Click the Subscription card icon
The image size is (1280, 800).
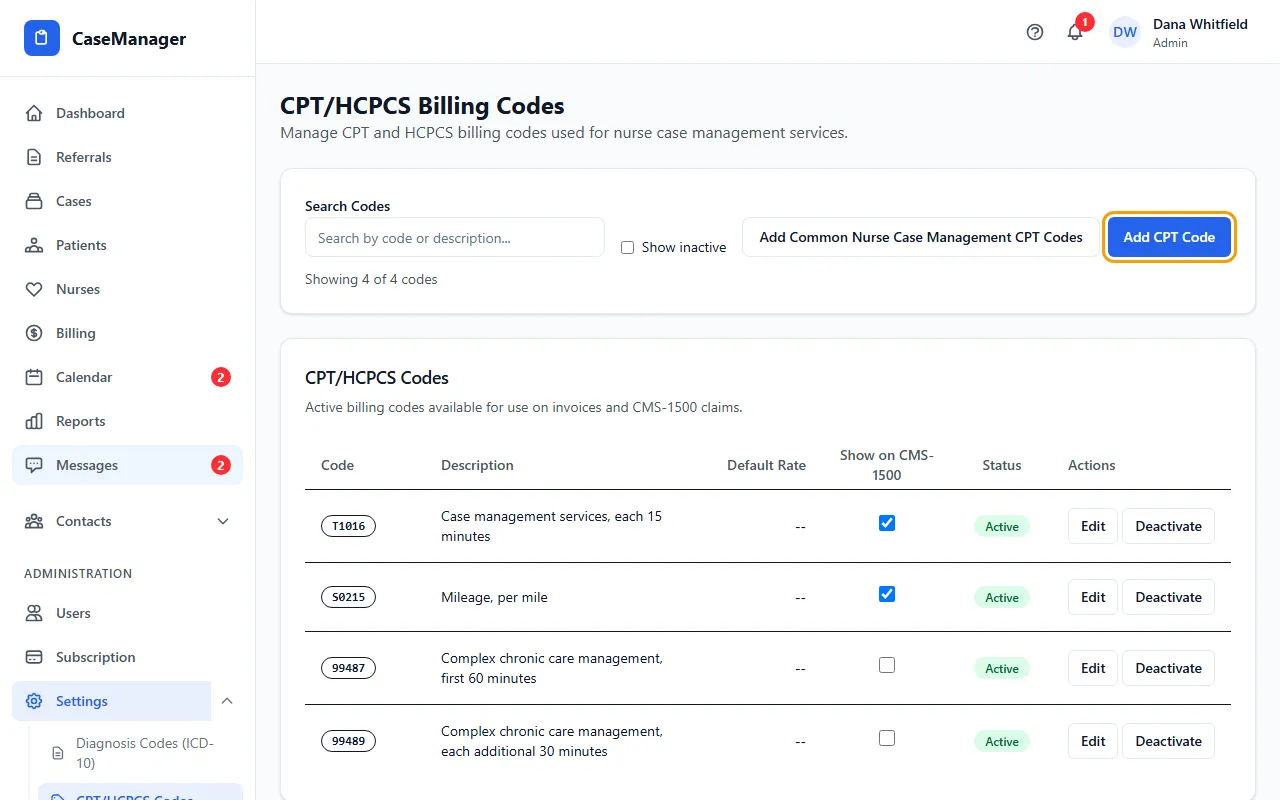coord(34,657)
